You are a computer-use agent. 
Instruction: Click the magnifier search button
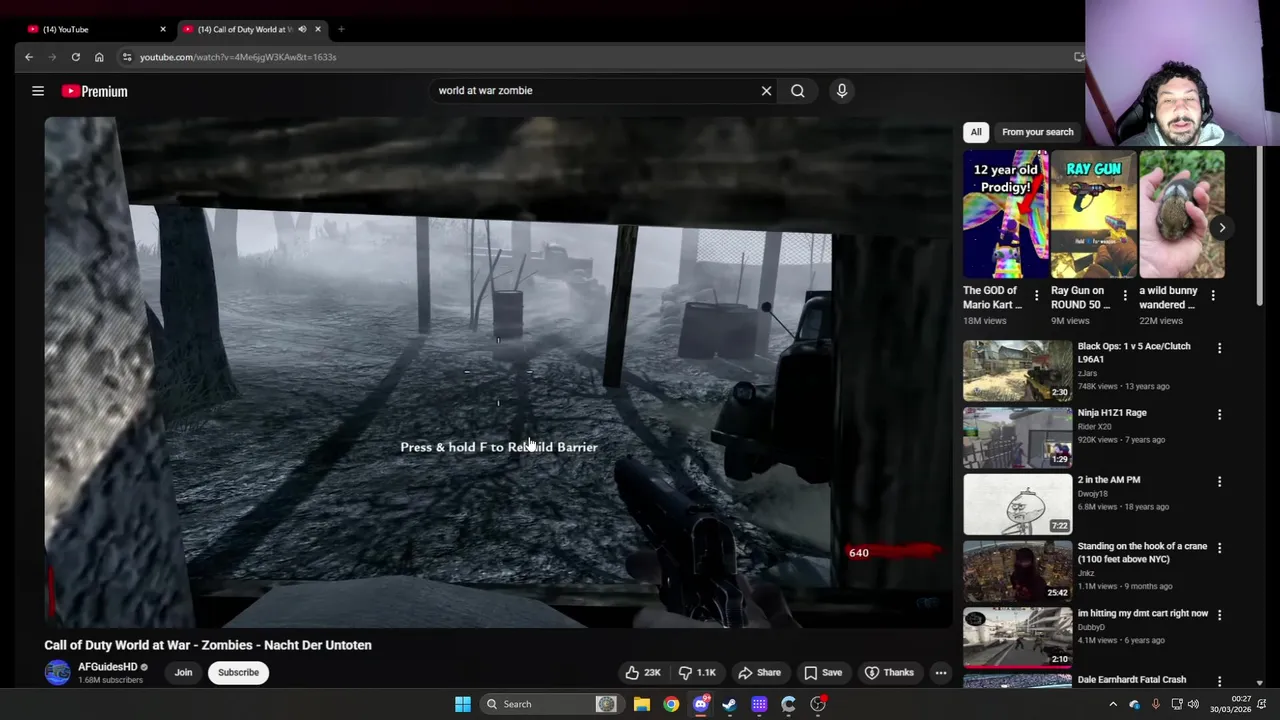[798, 91]
